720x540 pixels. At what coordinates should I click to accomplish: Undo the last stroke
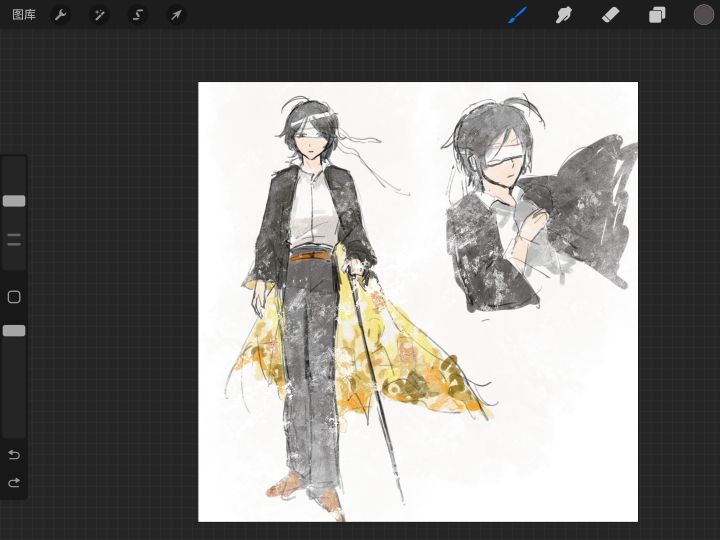click(14, 455)
